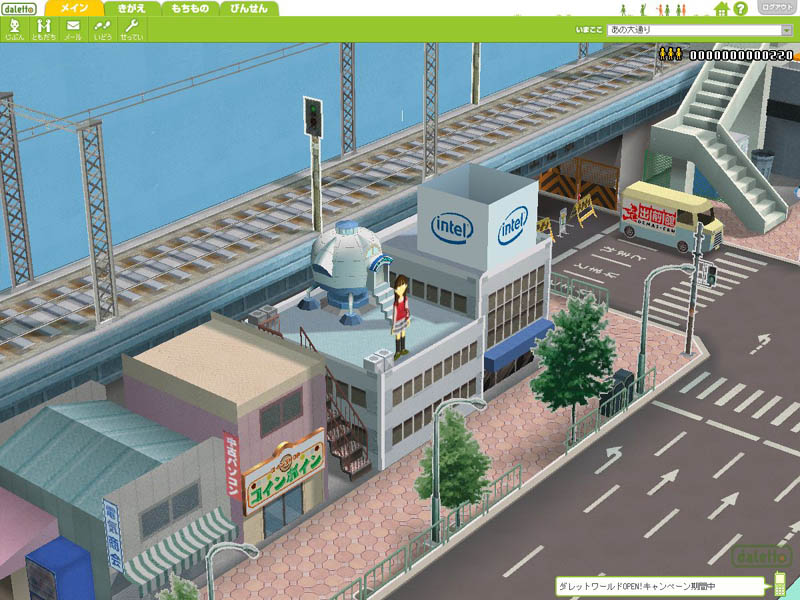The image size is (800, 600).
Task: Expand the いまここ location dropdown arrow
Action: coord(786,30)
